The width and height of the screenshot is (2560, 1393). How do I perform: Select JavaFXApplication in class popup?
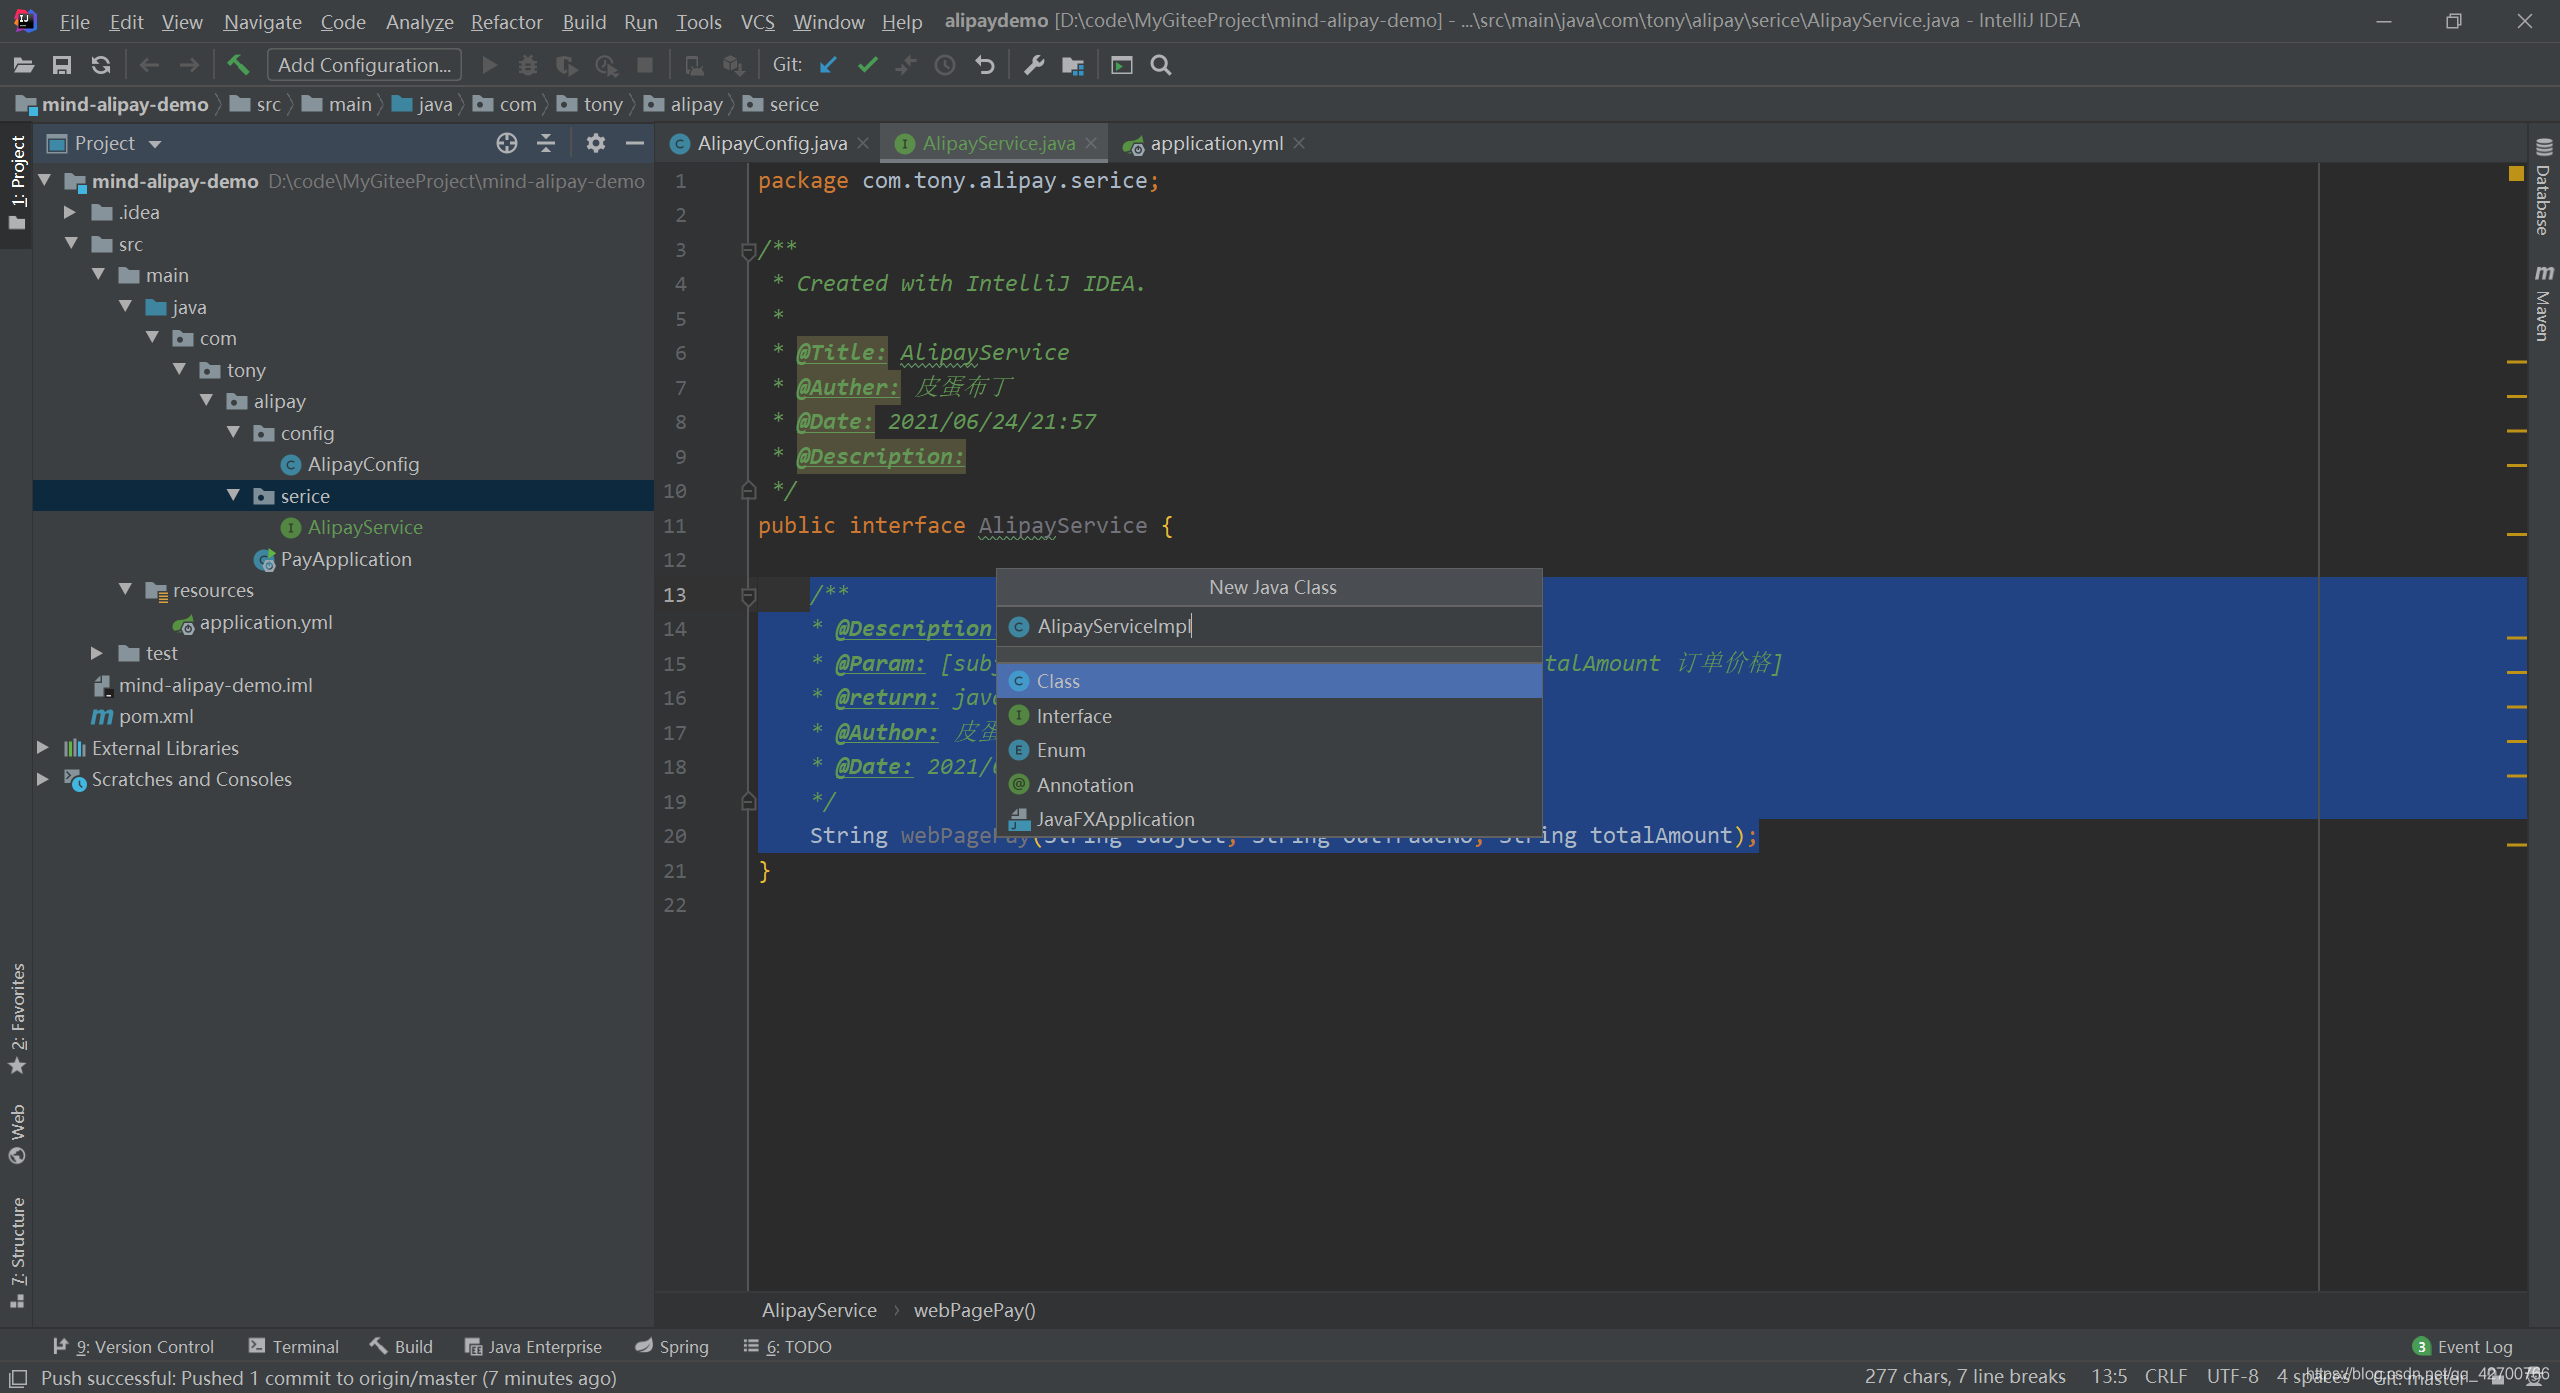pyautogui.click(x=1269, y=819)
